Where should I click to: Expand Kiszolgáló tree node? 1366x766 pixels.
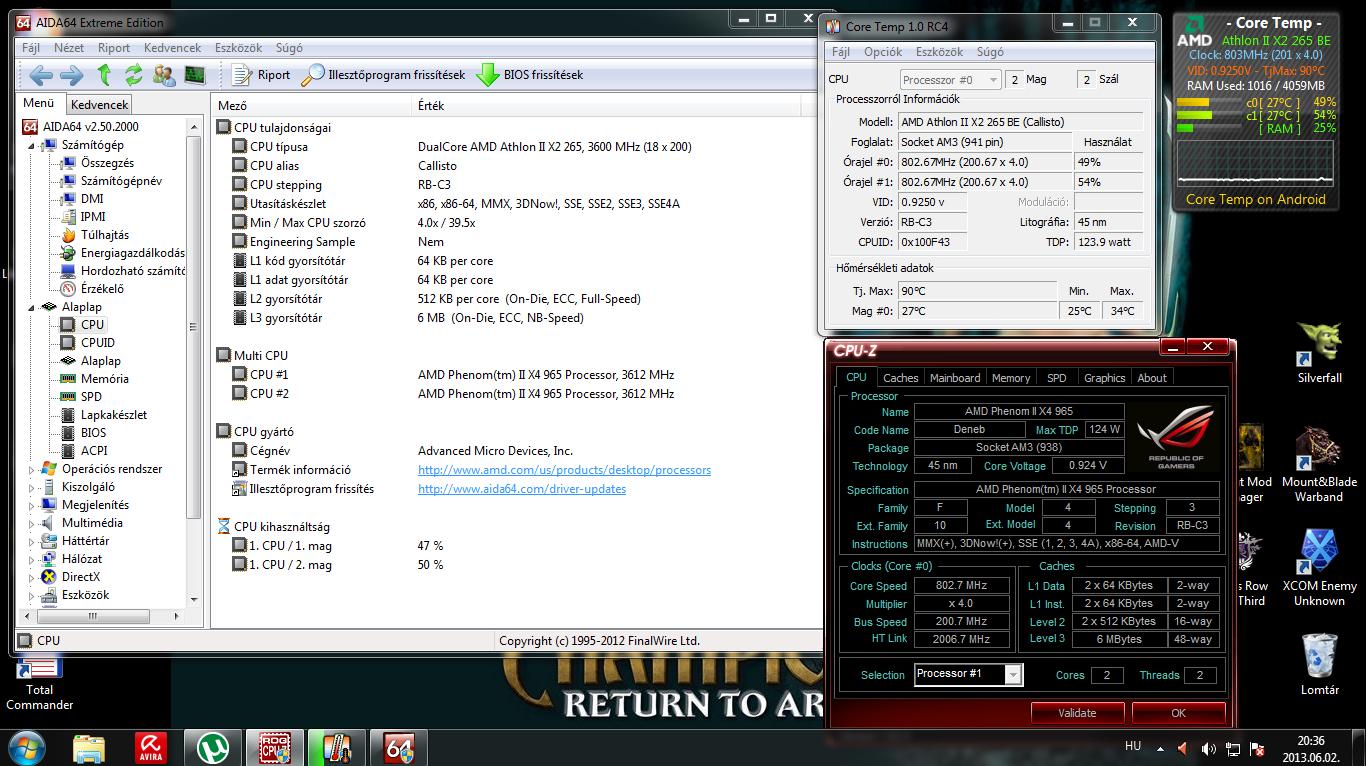[32, 487]
